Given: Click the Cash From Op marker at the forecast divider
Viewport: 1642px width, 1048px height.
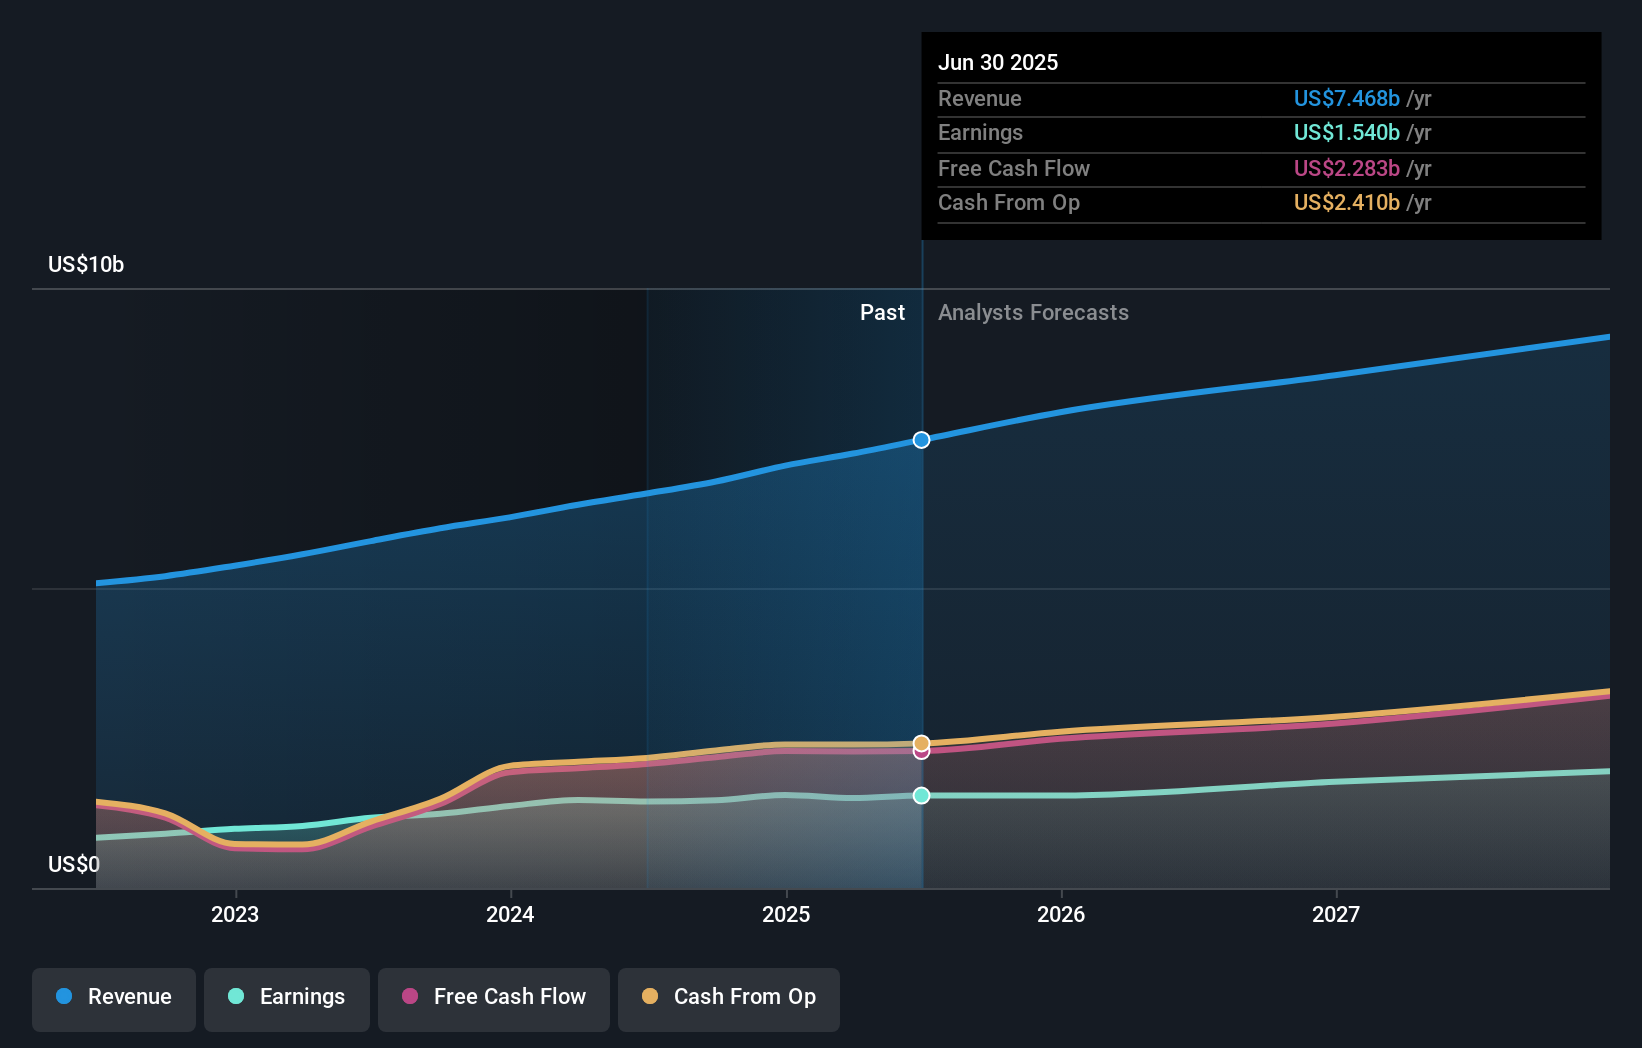Looking at the screenshot, I should tap(921, 742).
